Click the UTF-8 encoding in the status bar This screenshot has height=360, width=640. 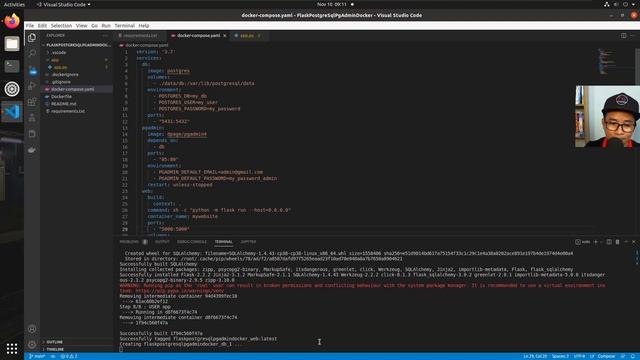click(579, 356)
